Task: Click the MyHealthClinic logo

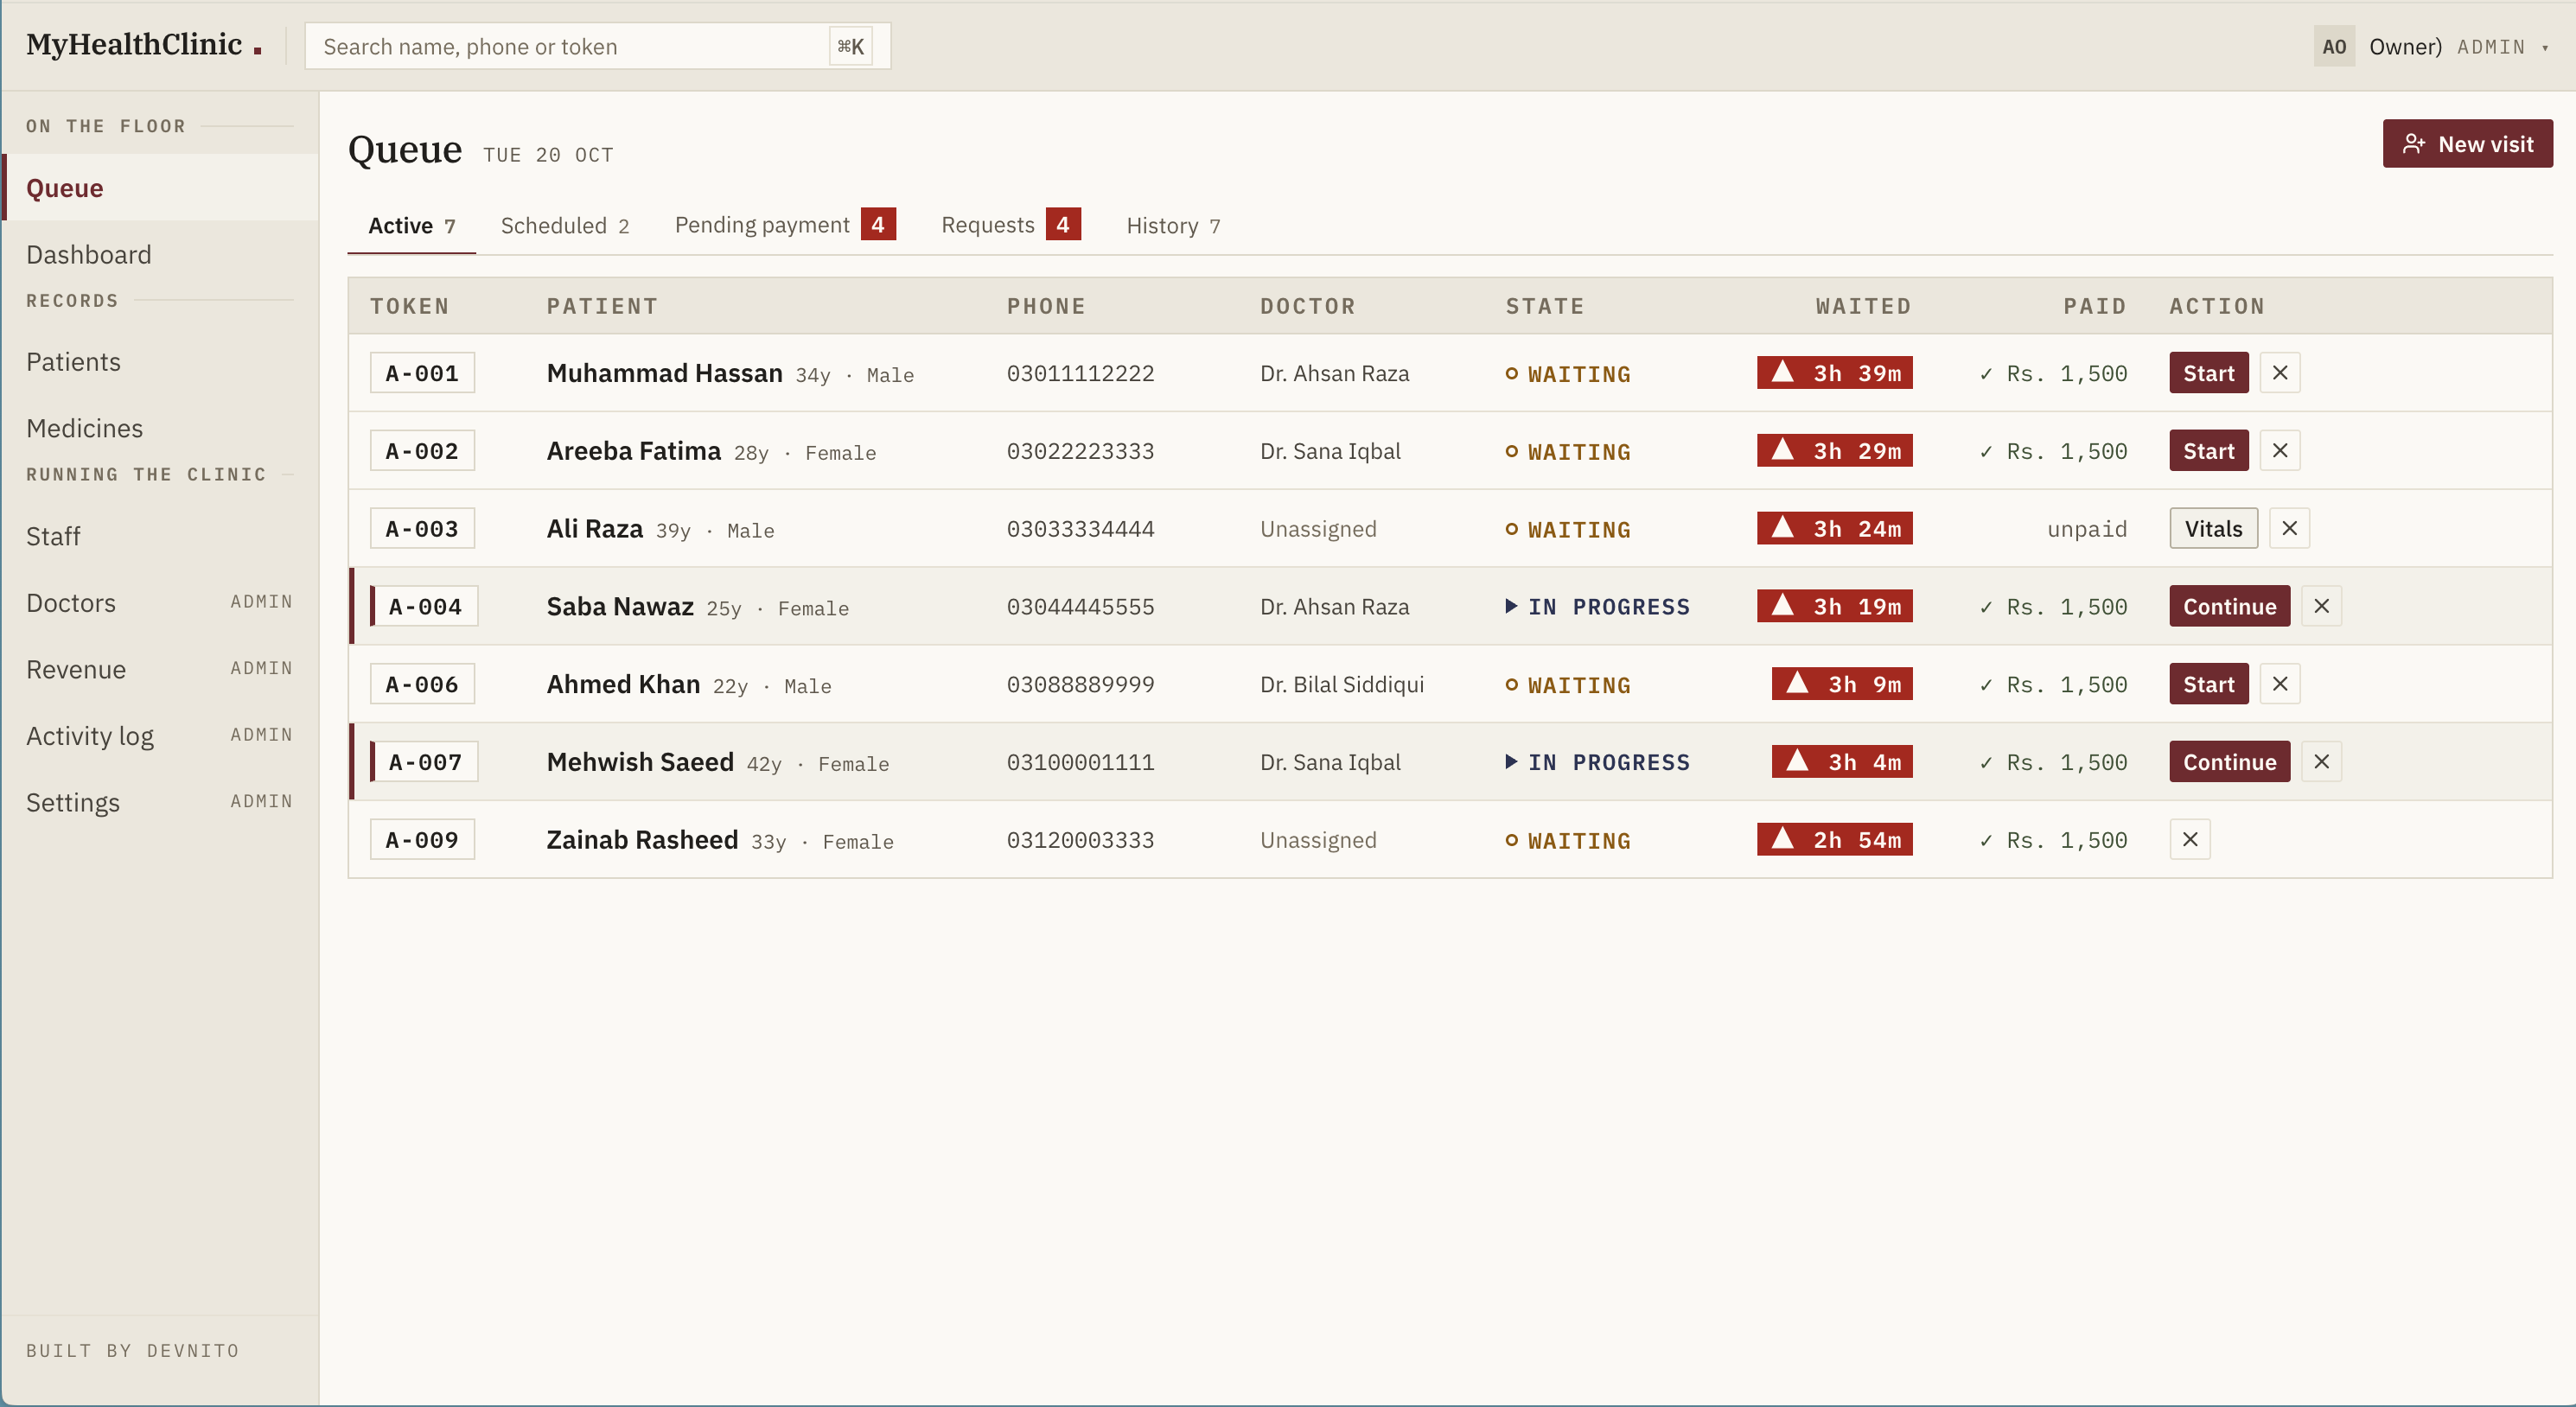Action: pyautogui.click(x=143, y=45)
